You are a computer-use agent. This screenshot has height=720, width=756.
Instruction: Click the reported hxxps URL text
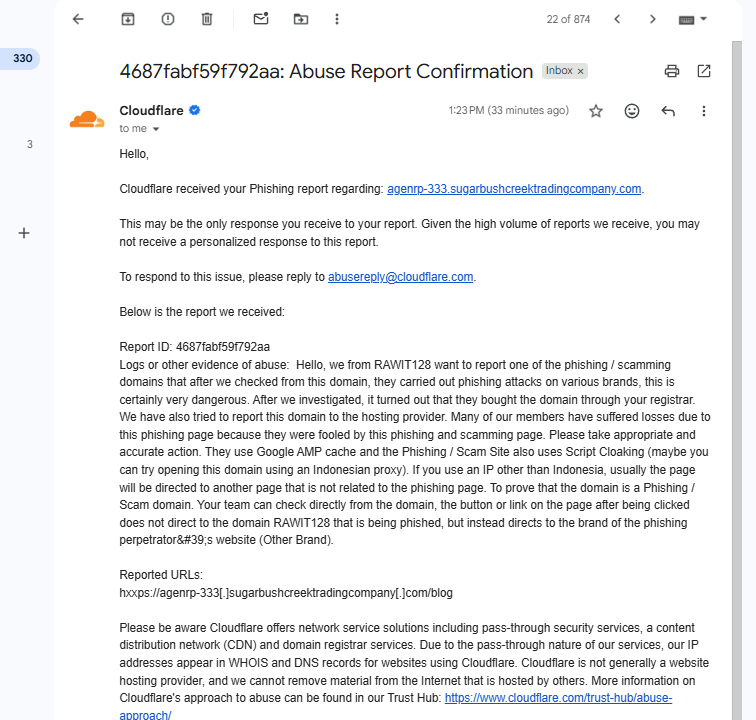(286, 593)
